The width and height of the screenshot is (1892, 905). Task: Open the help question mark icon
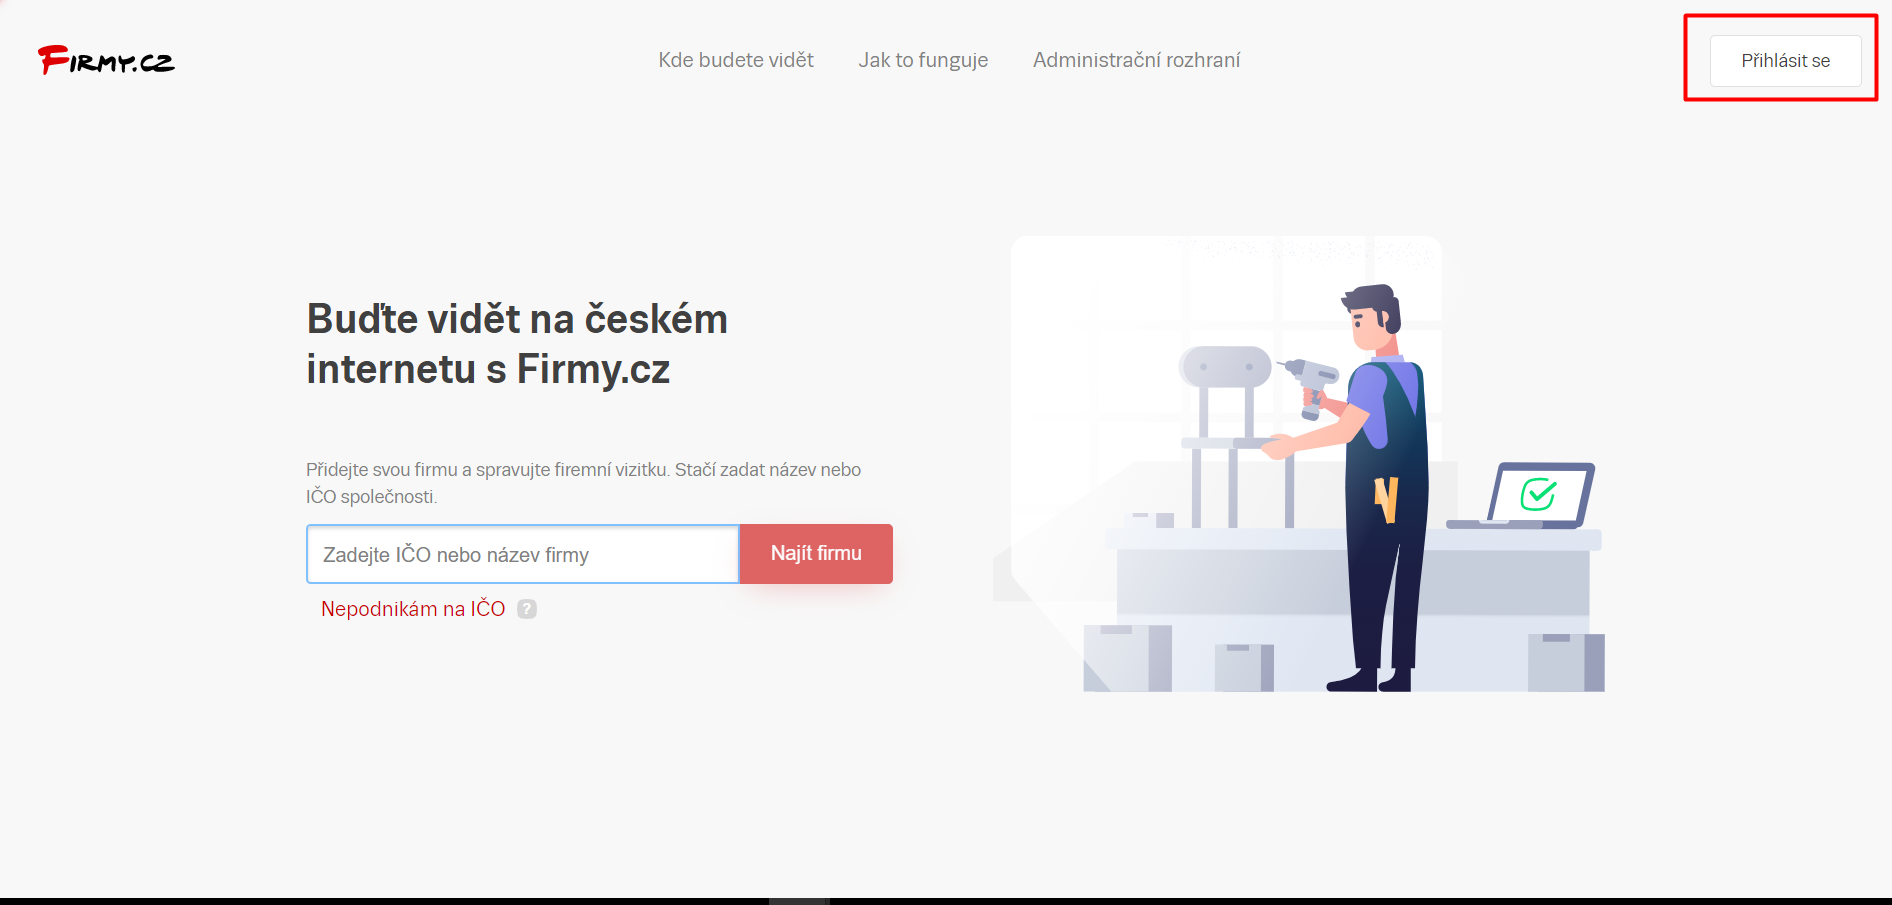tap(527, 609)
